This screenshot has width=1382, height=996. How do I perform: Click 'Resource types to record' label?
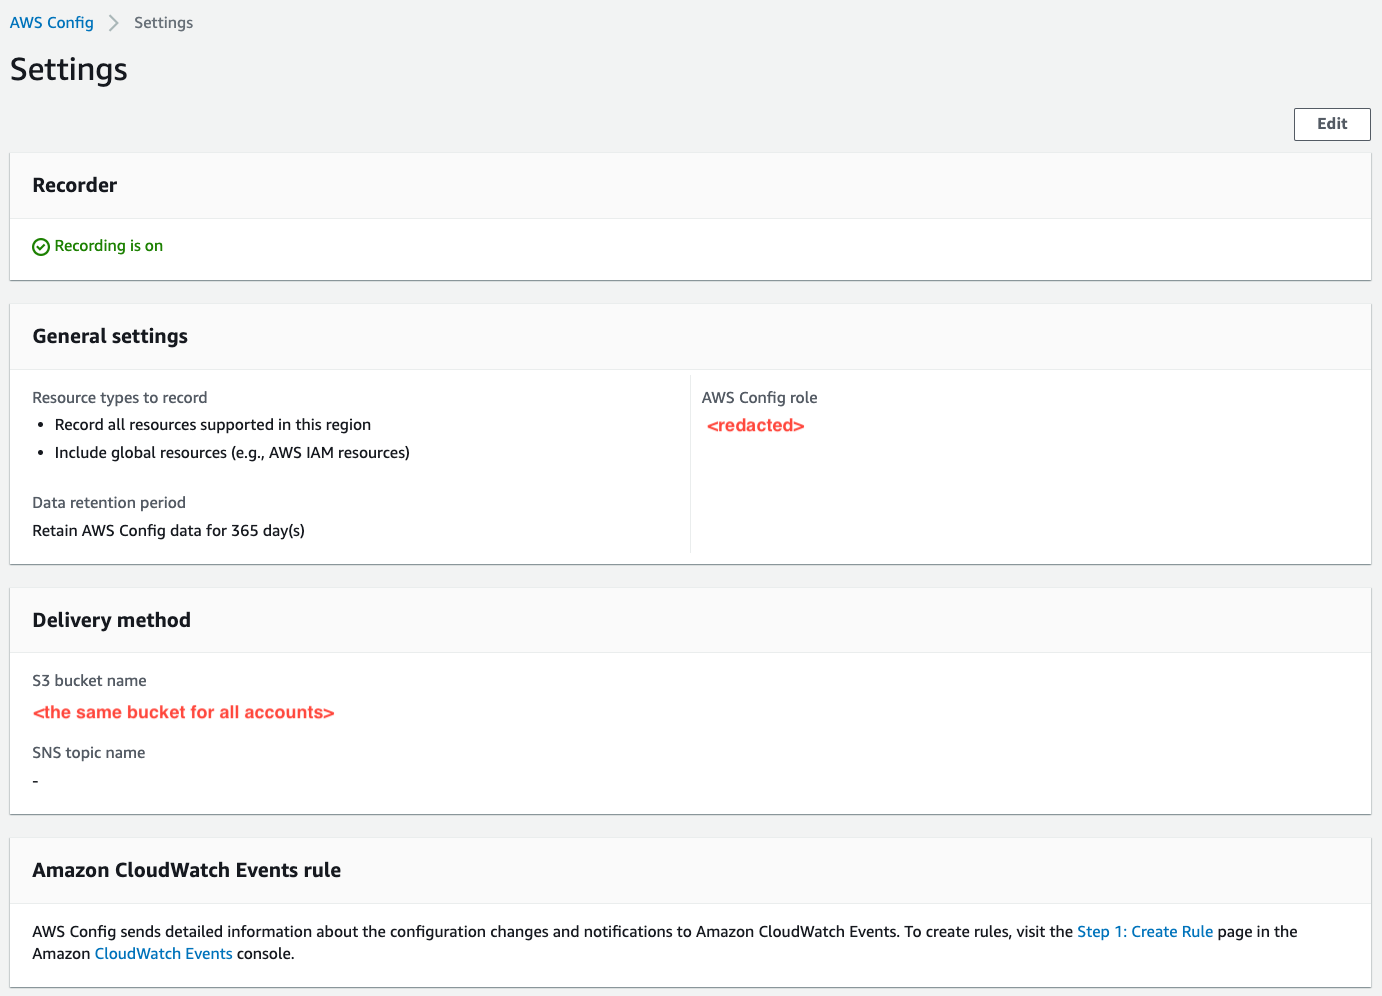pos(120,398)
